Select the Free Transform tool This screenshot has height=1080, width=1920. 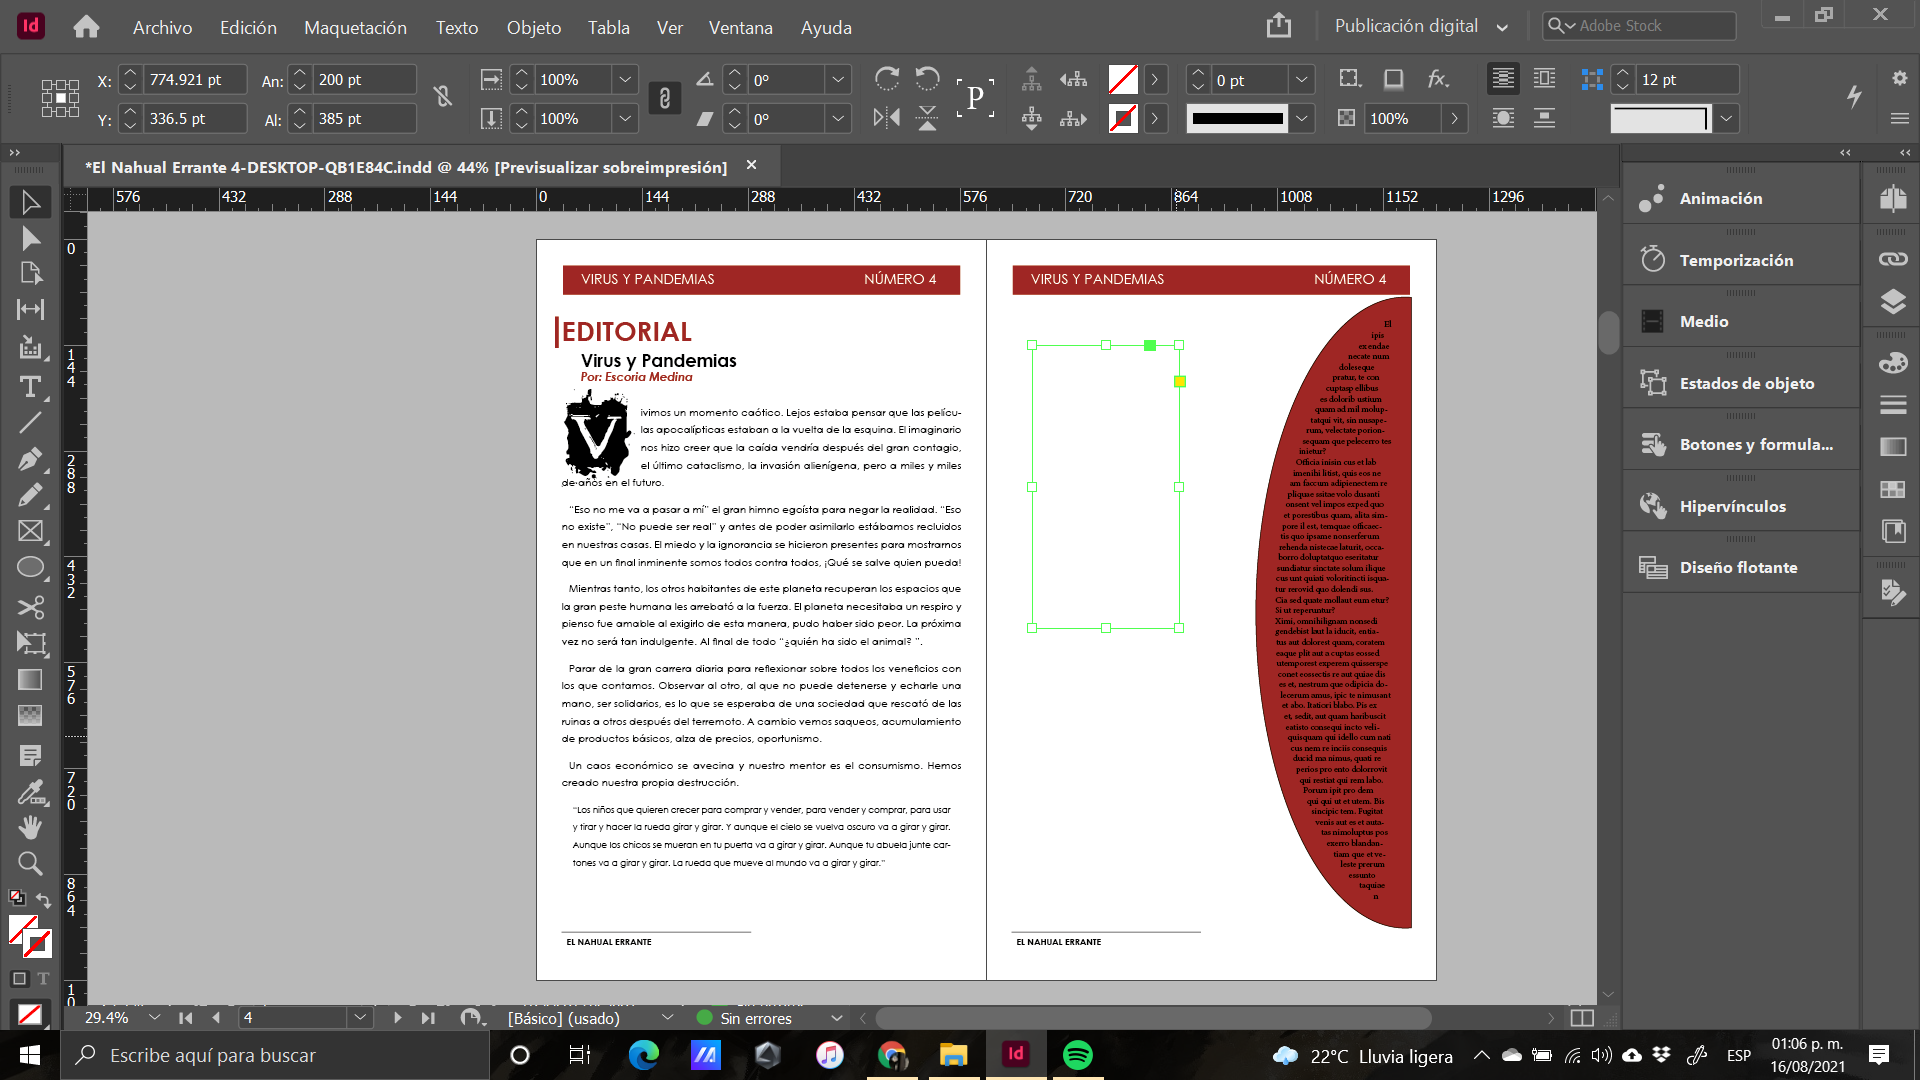tap(30, 643)
